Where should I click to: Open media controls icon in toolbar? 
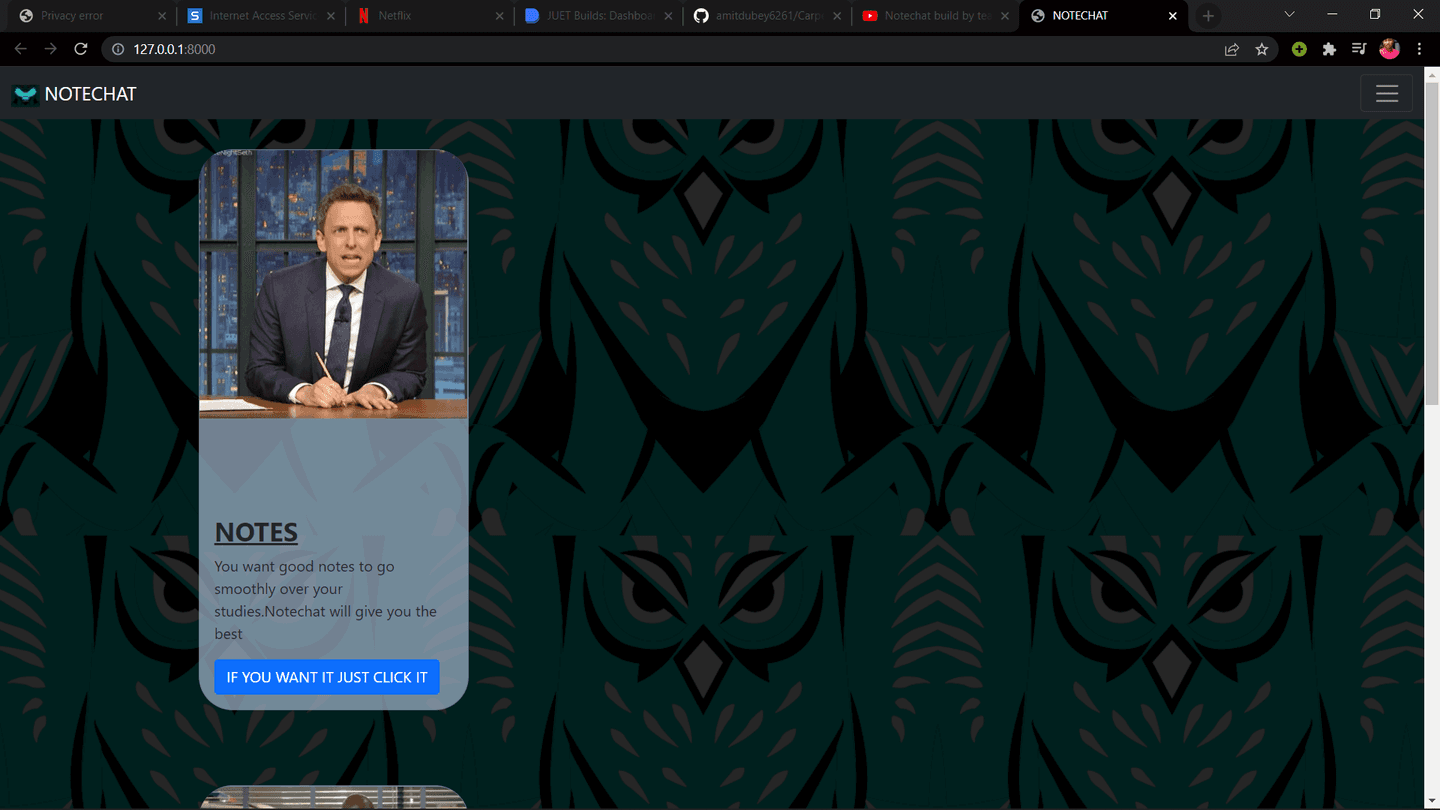pos(1359,49)
